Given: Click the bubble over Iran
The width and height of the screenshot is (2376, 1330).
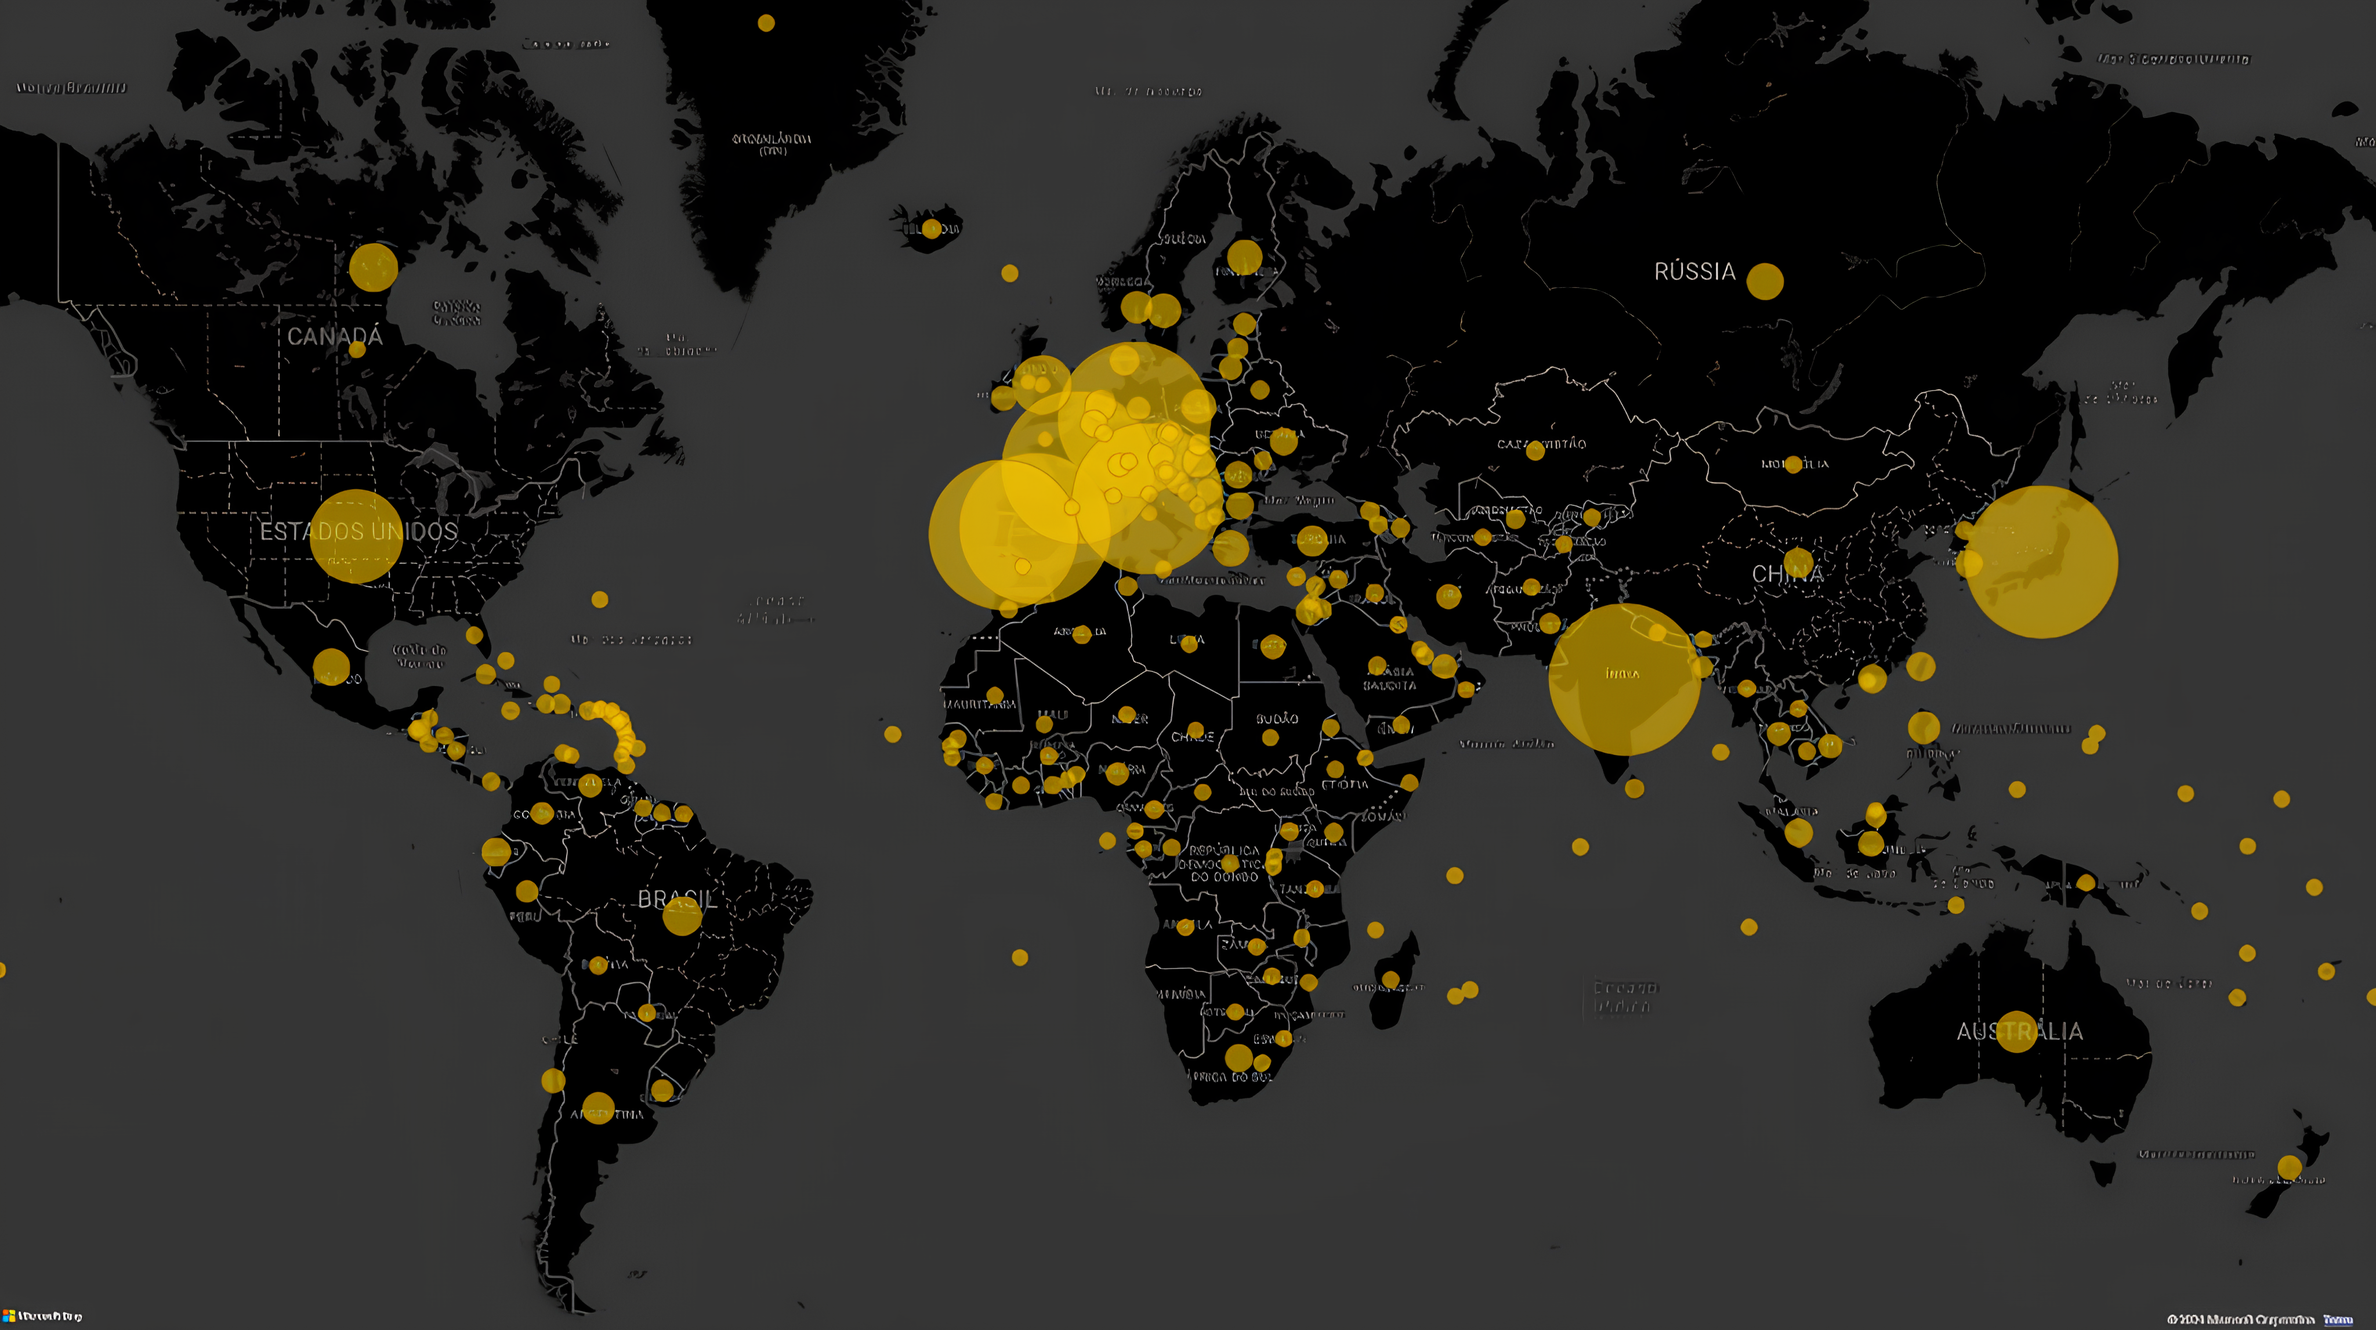Looking at the screenshot, I should 1448,597.
